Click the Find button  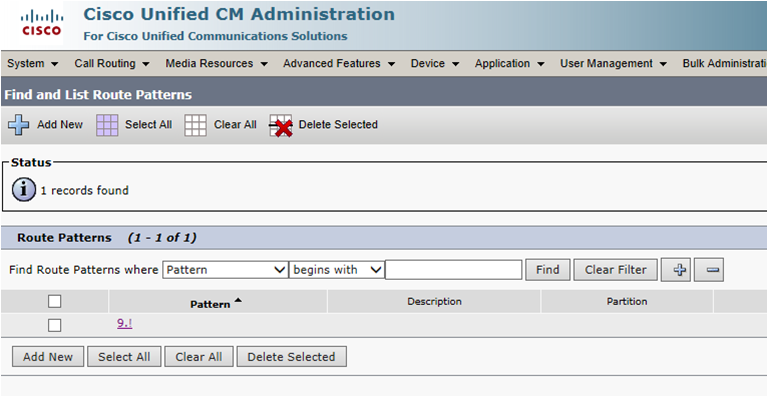point(548,270)
